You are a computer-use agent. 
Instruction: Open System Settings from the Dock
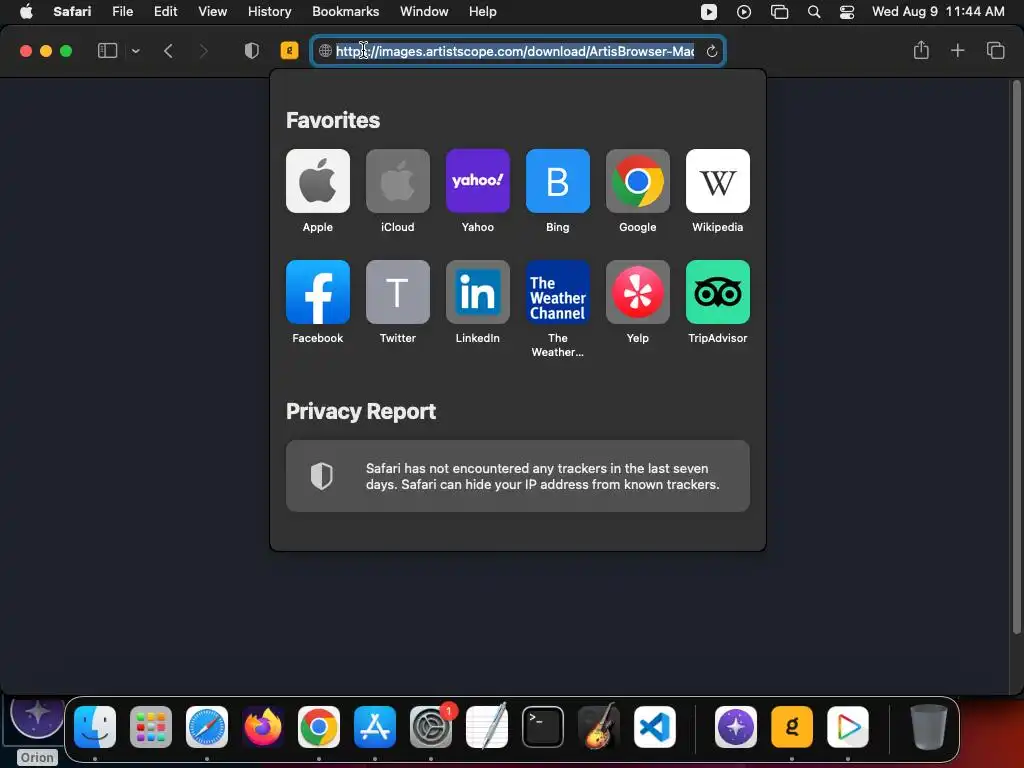pos(431,726)
